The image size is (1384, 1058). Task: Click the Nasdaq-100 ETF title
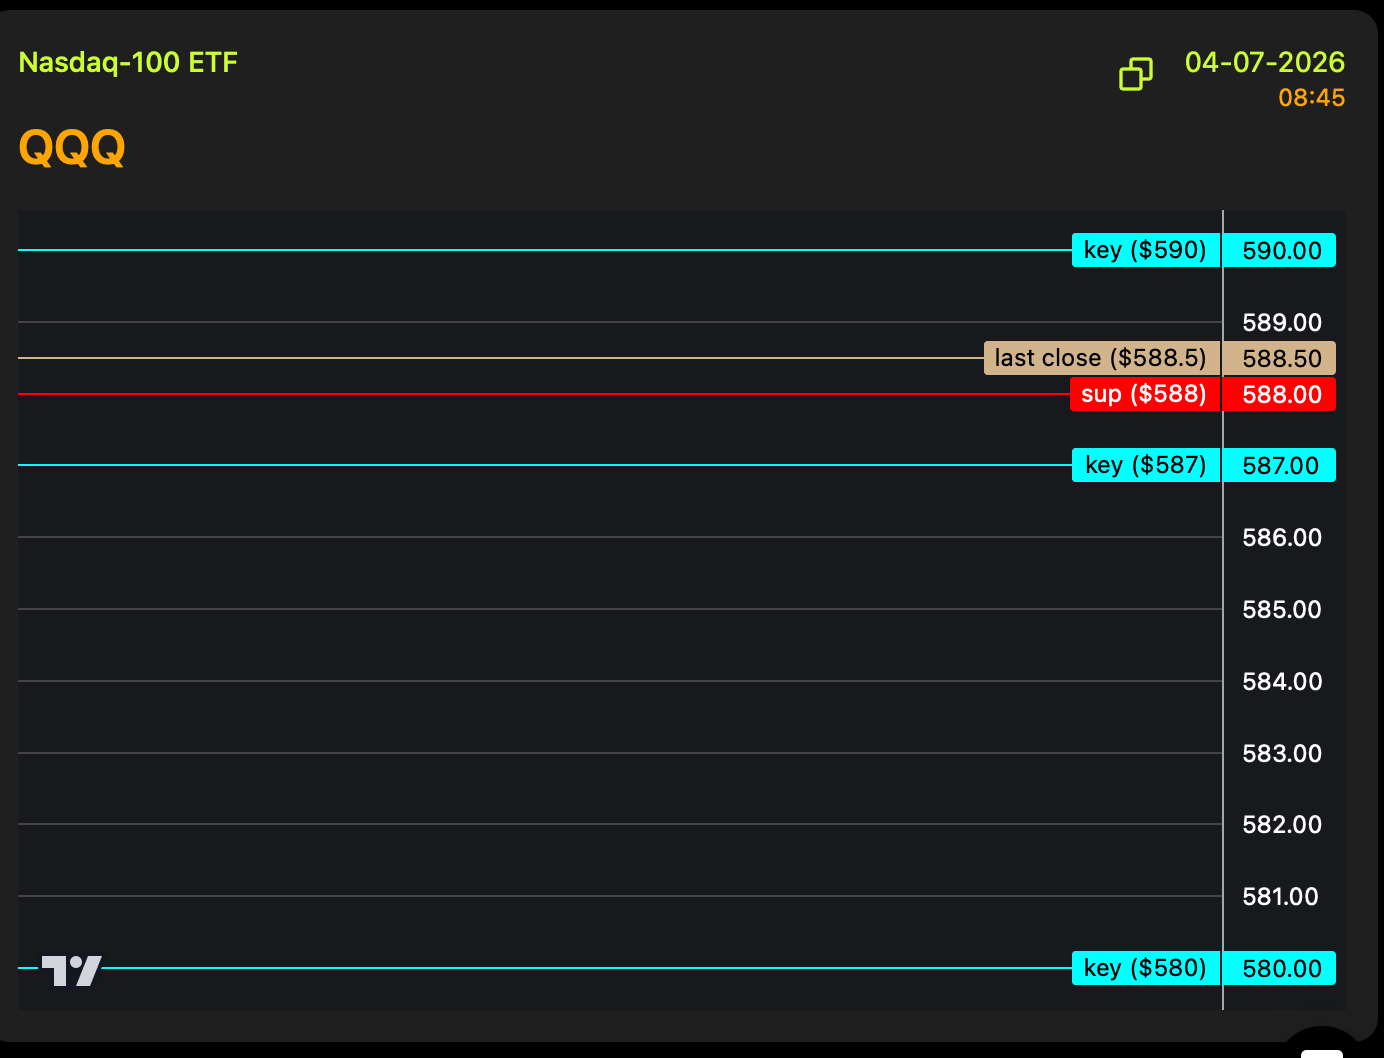[x=128, y=63]
